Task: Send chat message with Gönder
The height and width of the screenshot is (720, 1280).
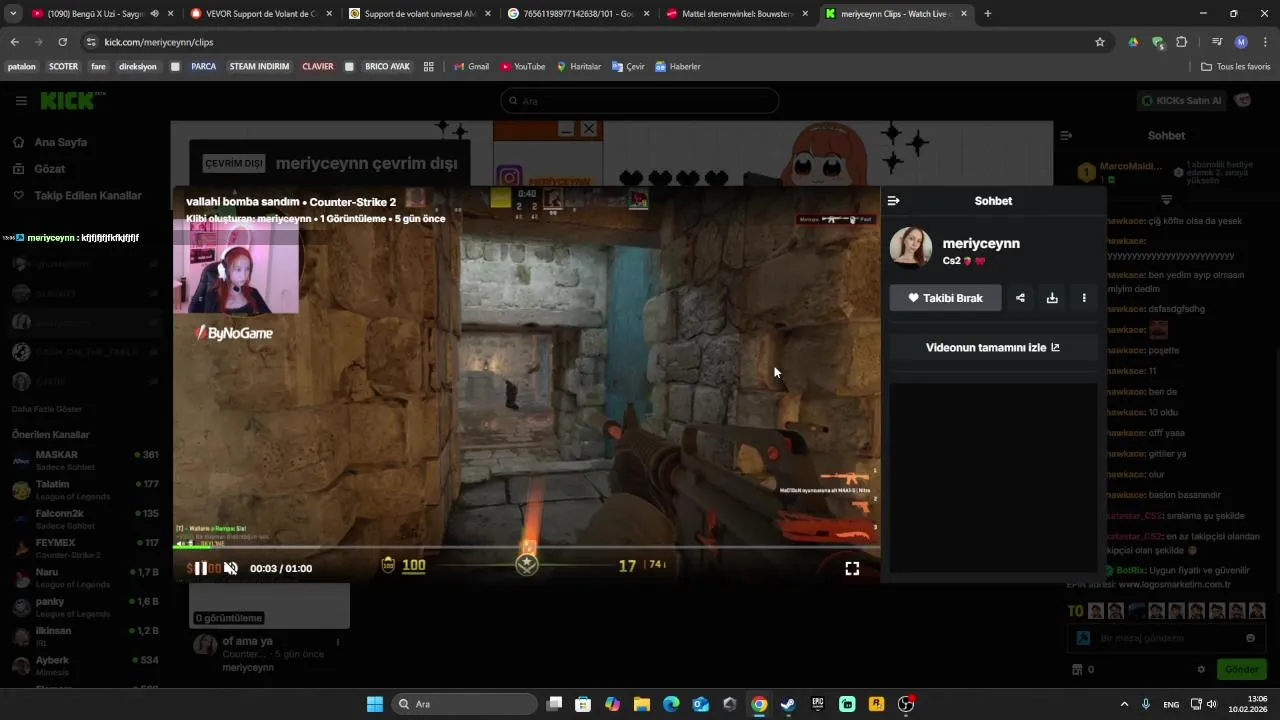Action: [x=1241, y=669]
